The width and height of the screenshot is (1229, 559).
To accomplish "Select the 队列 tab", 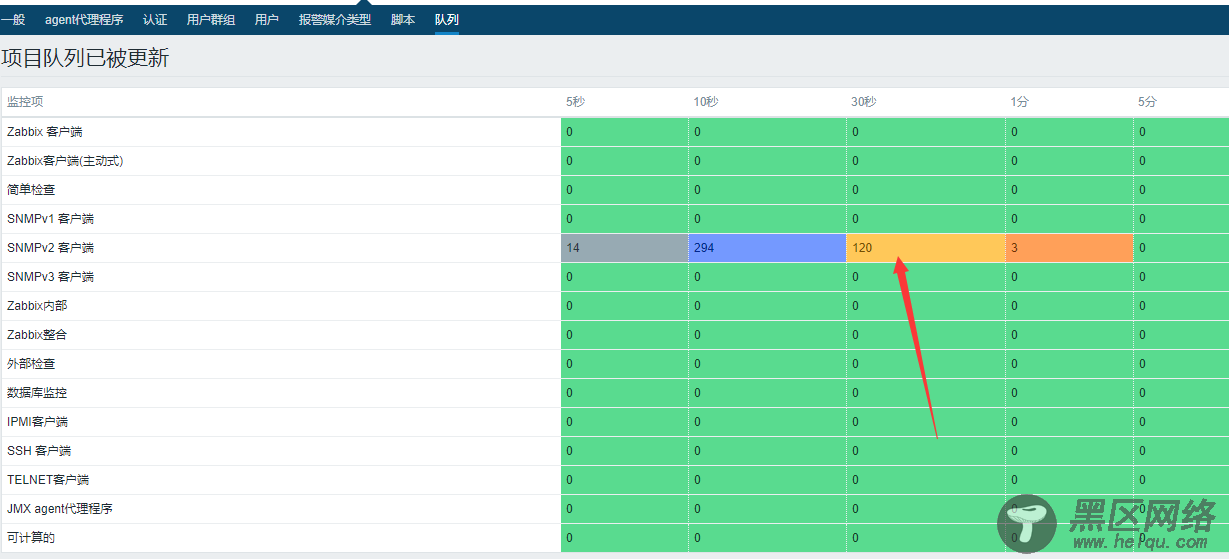I will [447, 19].
